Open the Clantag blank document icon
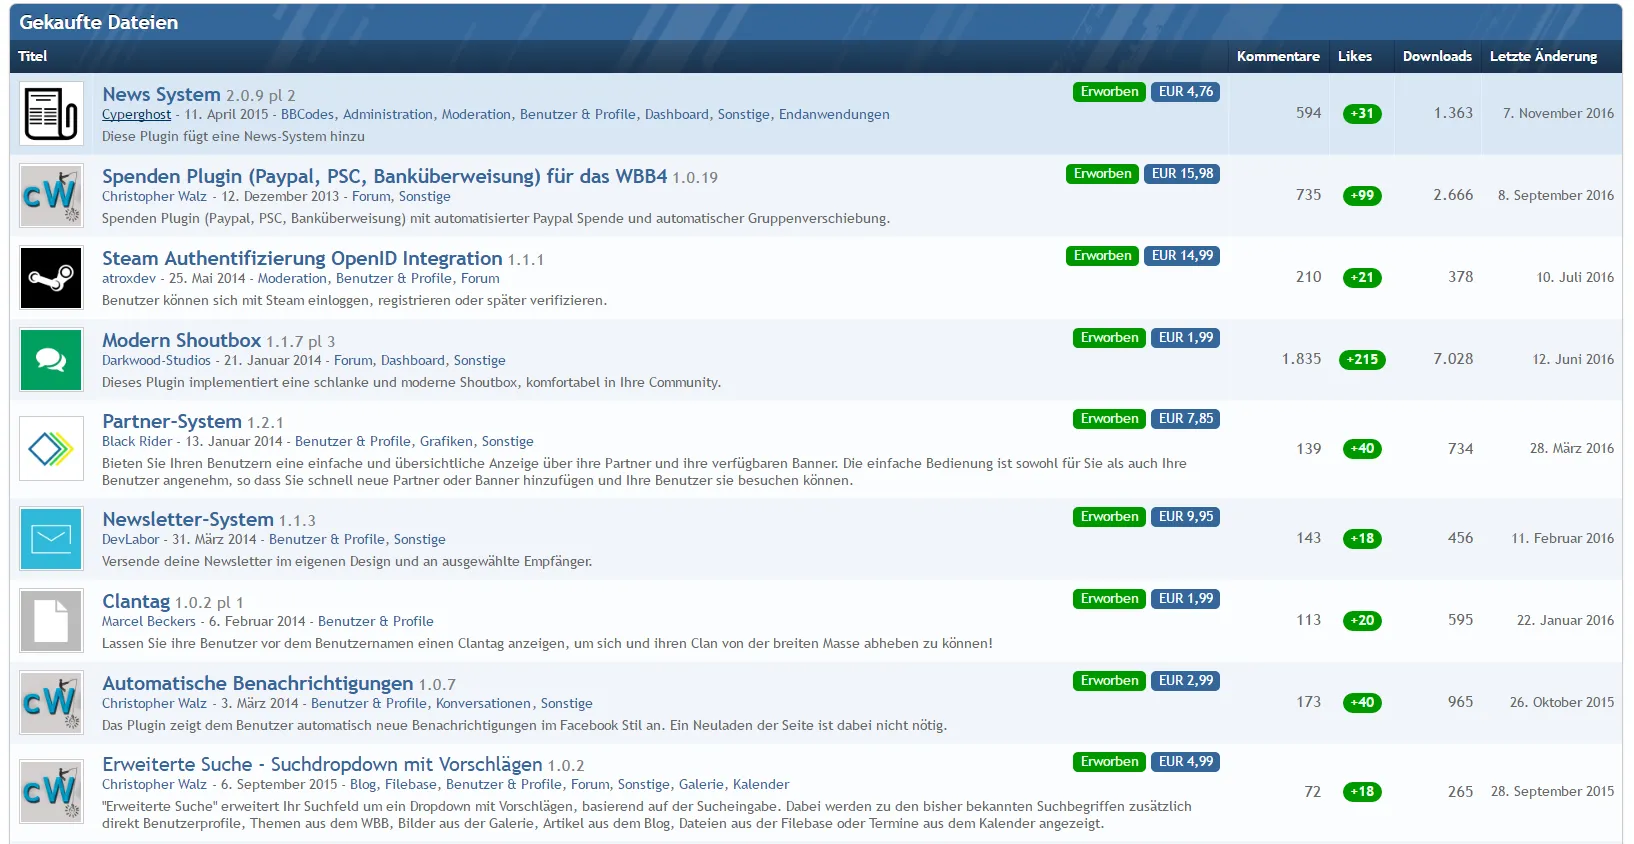 pyautogui.click(x=51, y=621)
